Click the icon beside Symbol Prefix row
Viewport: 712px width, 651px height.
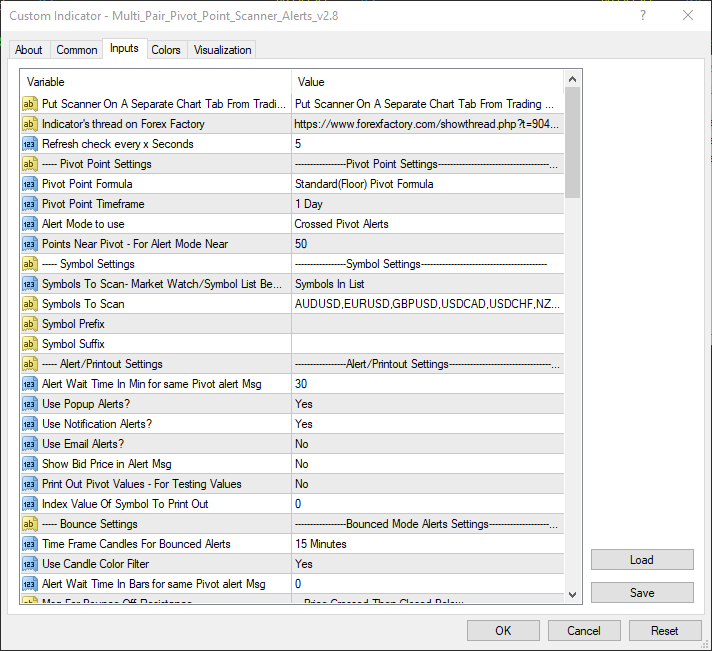[29, 324]
